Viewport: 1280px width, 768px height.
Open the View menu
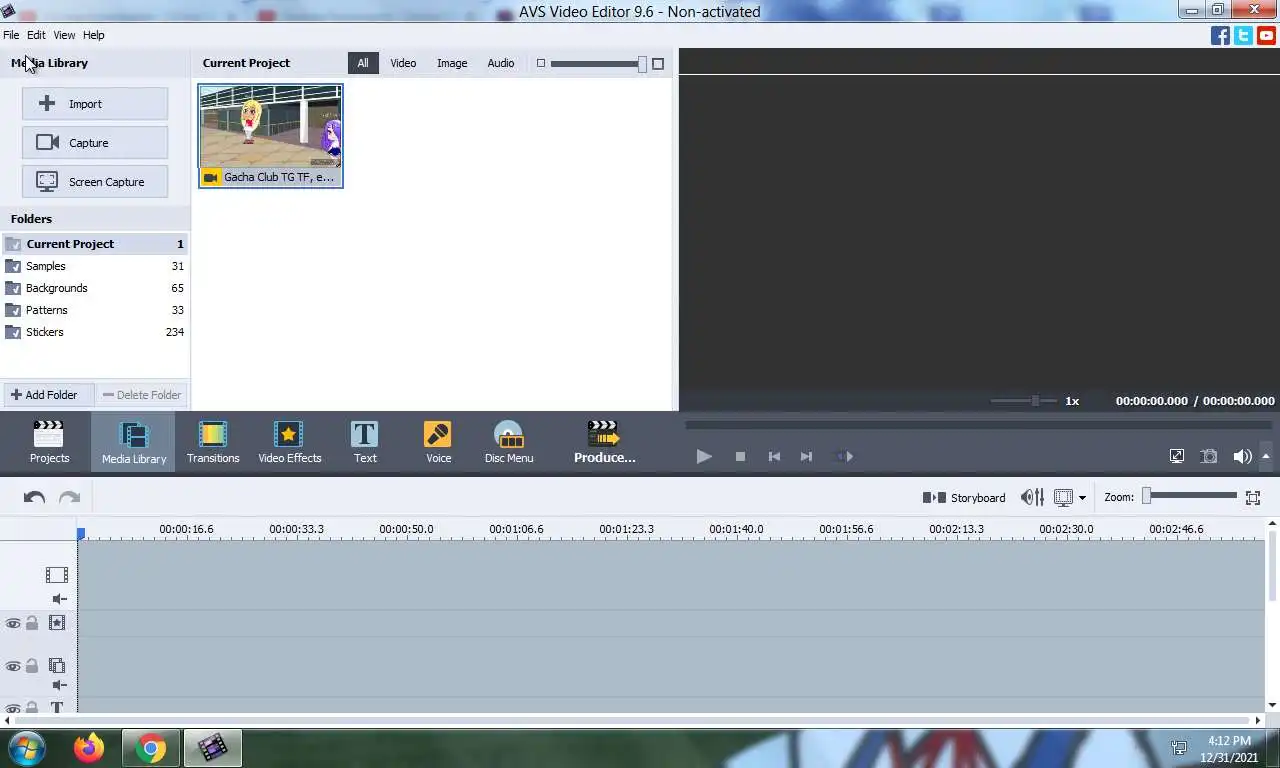click(x=64, y=35)
